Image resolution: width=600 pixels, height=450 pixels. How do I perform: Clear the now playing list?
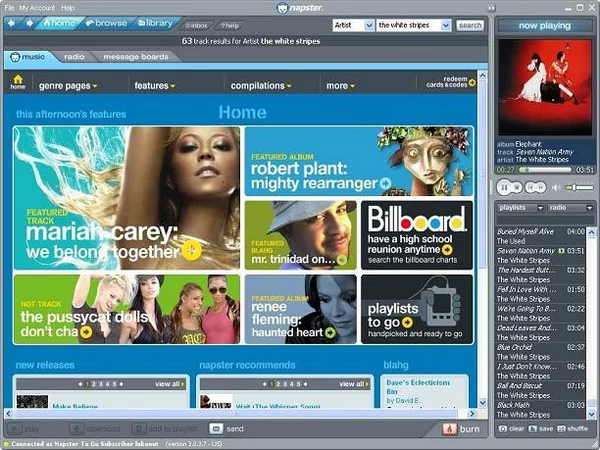click(512, 429)
